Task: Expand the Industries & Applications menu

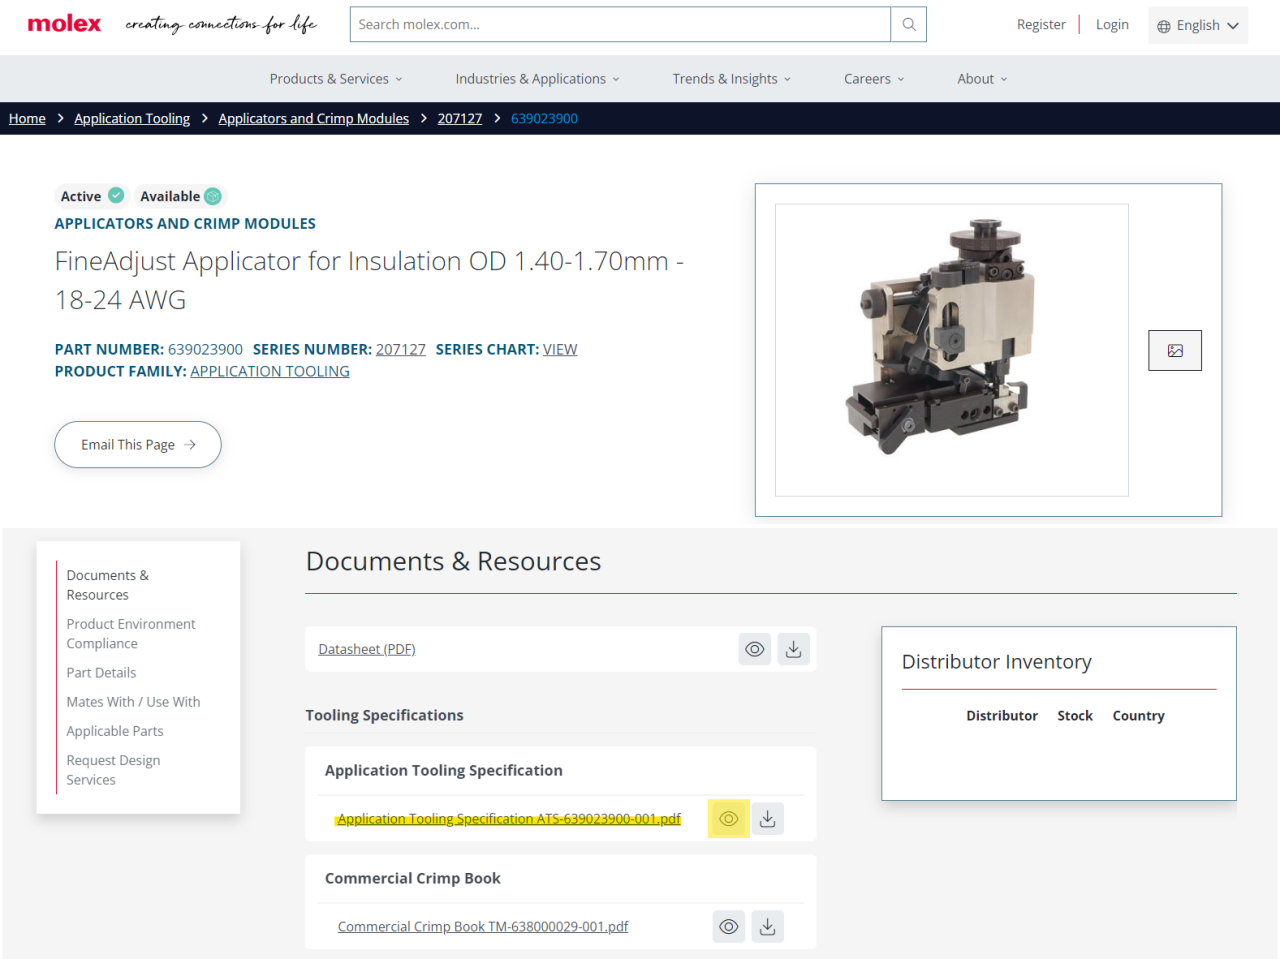Action: coord(538,79)
